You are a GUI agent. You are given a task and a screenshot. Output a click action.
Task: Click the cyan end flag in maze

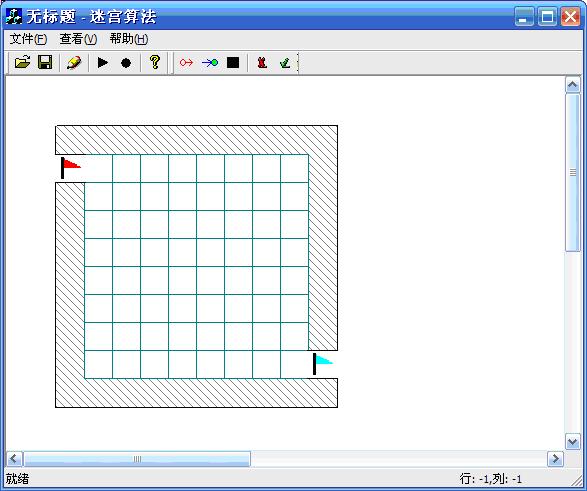click(x=322, y=363)
